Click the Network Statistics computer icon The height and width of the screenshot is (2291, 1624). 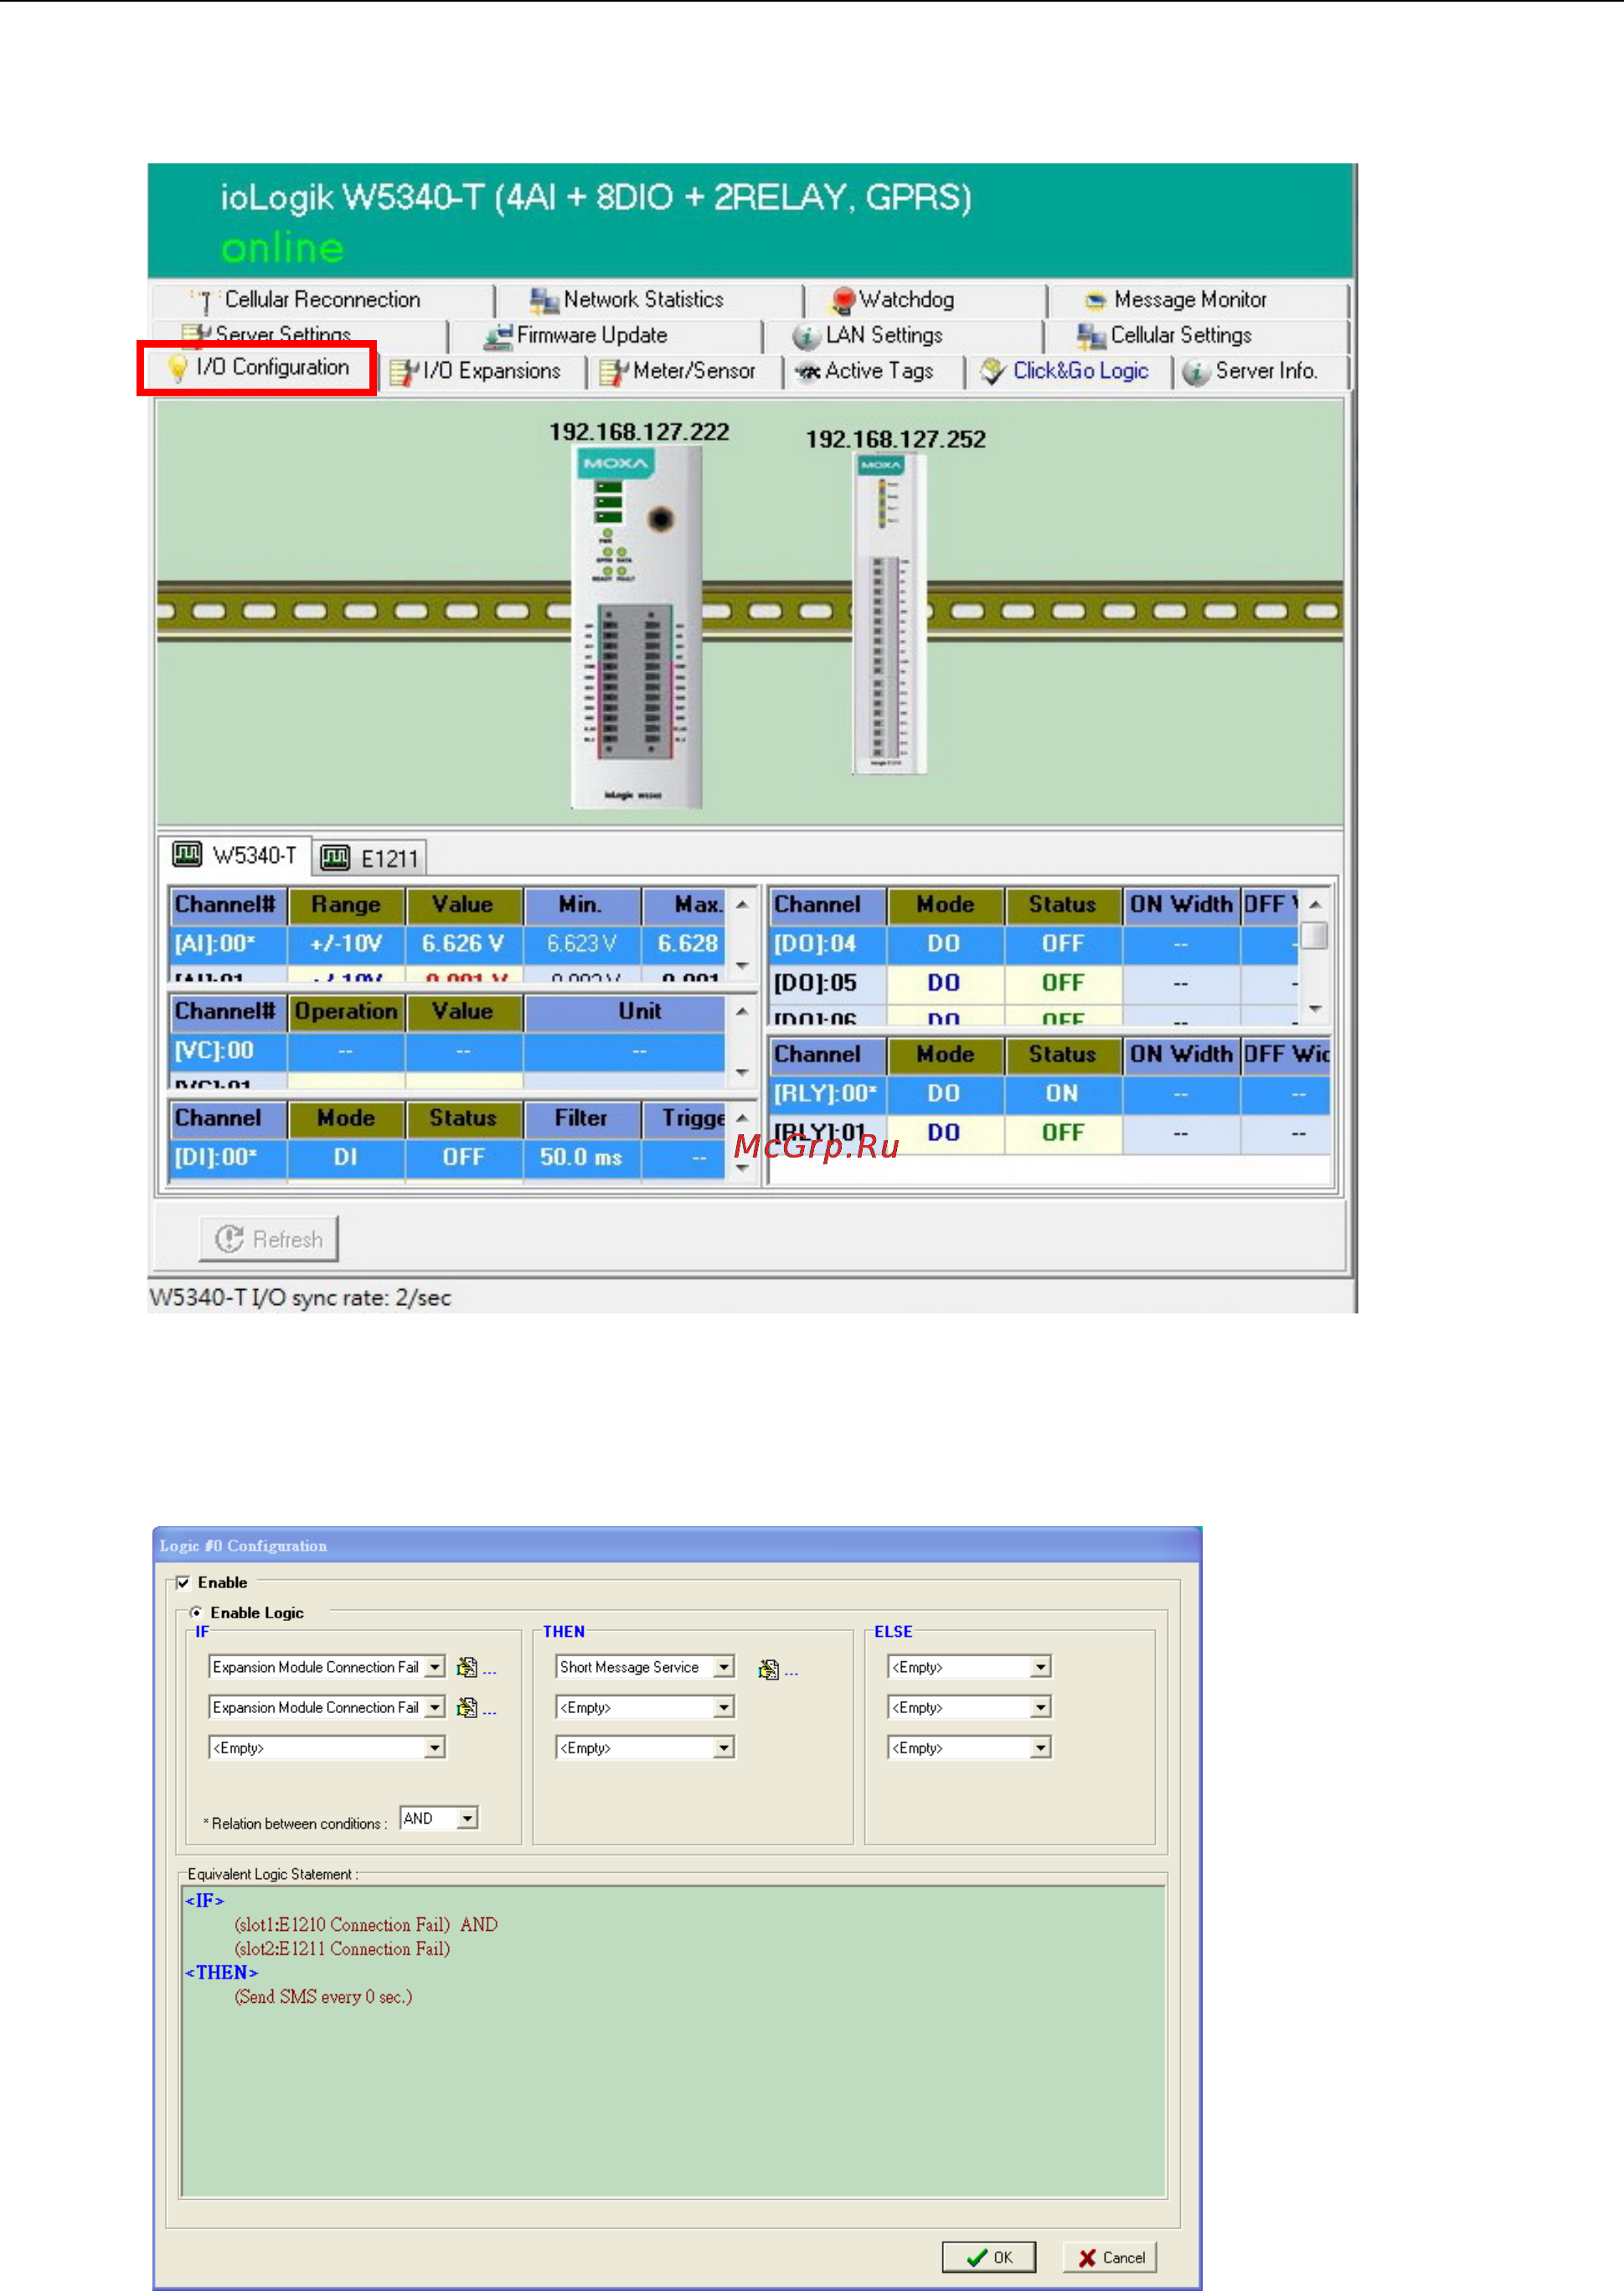544,300
